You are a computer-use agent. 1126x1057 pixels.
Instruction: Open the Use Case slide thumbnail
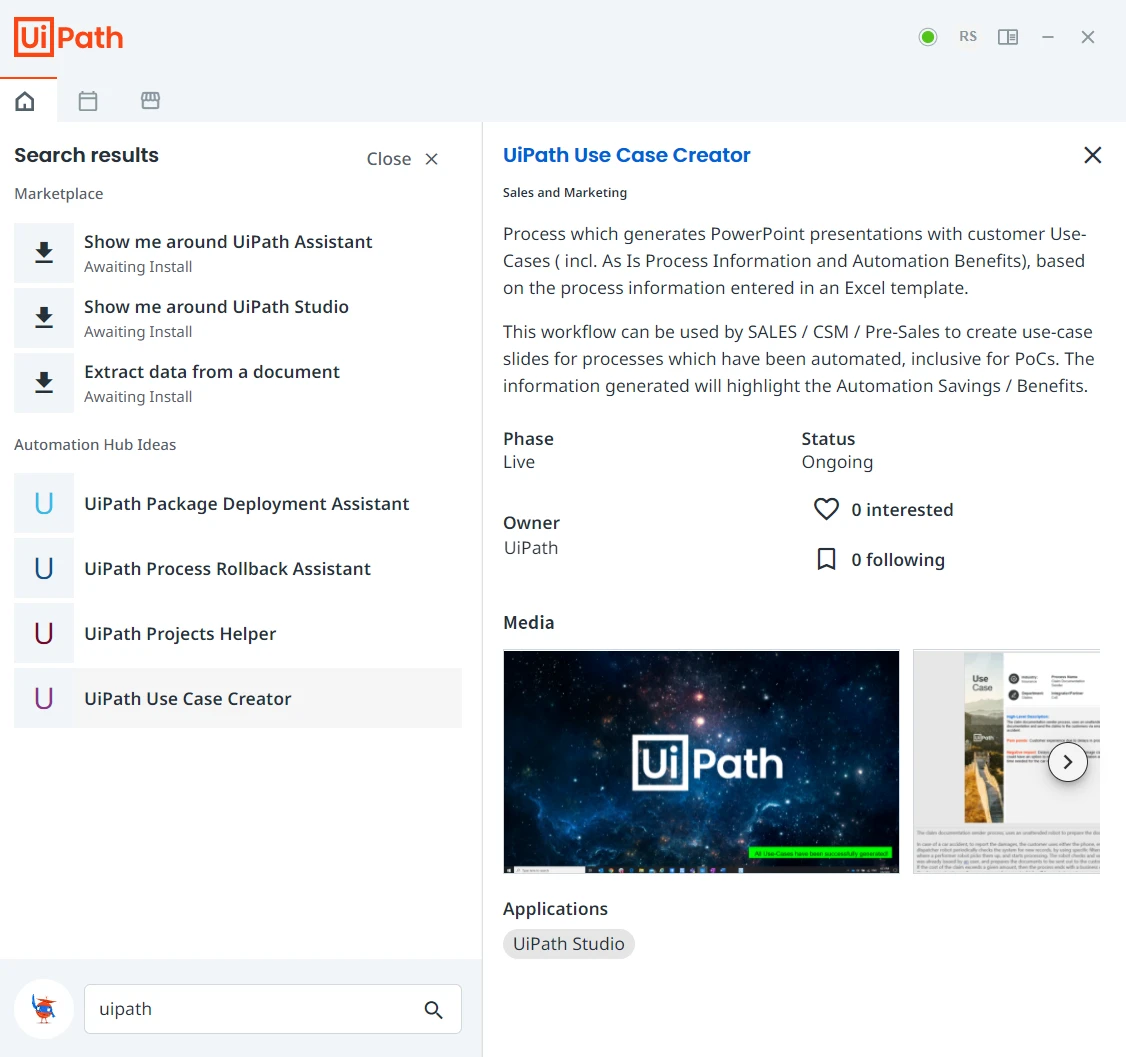click(x=1006, y=762)
